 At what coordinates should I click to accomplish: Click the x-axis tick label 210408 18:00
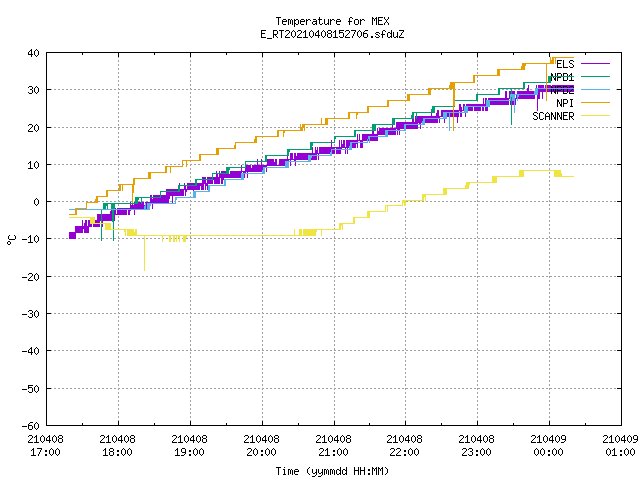click(117, 446)
